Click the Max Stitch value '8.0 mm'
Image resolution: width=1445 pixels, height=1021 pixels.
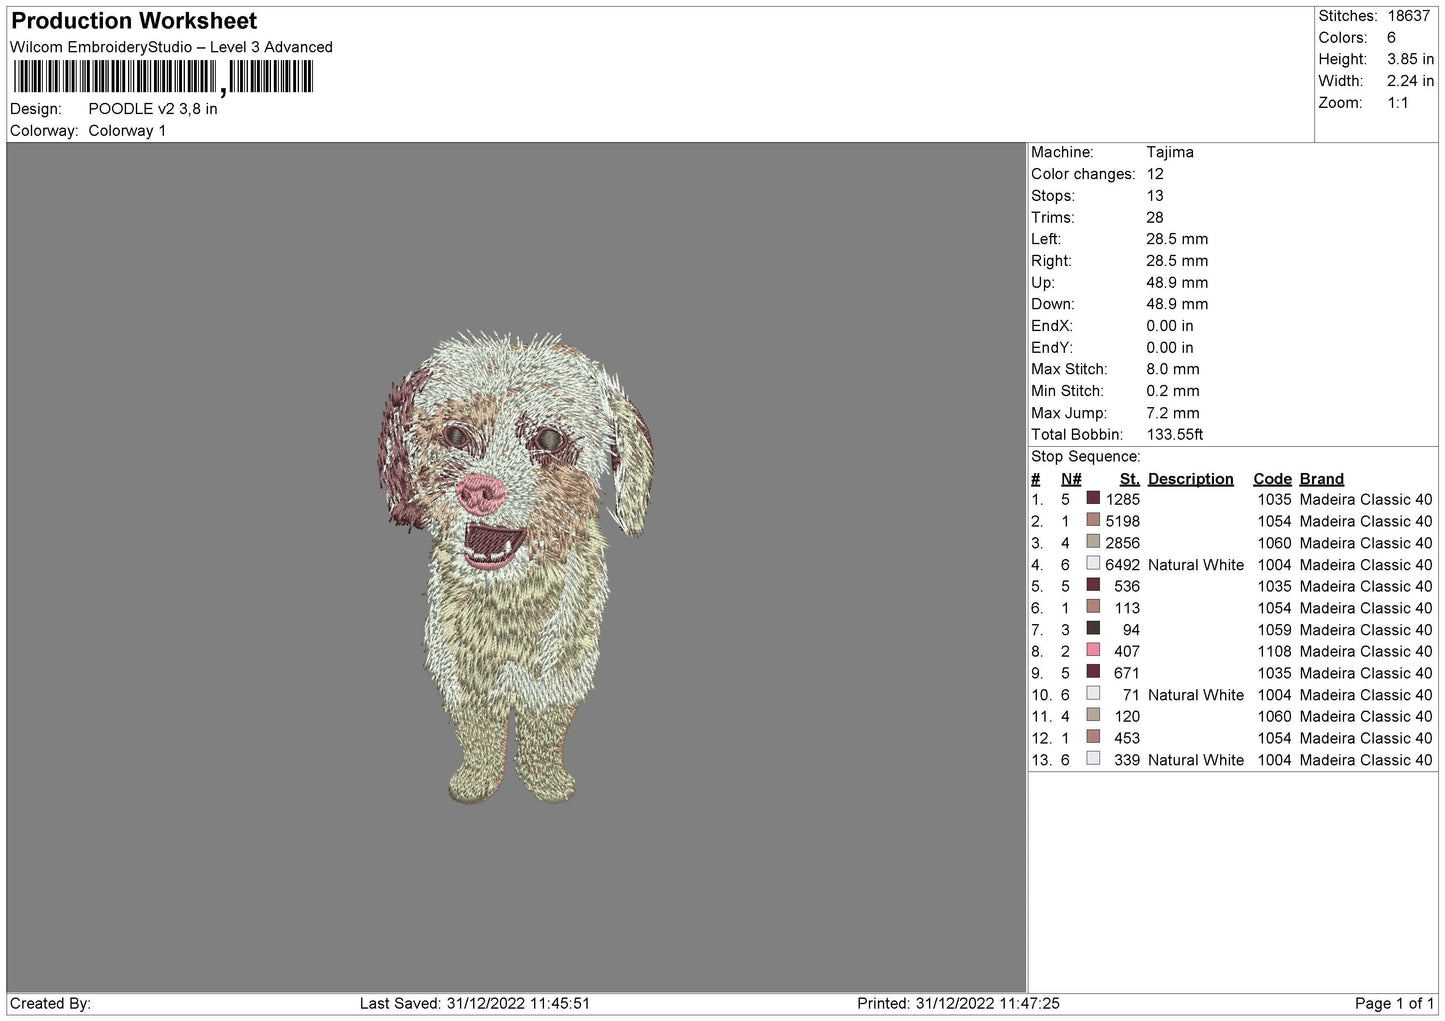(x=1173, y=369)
